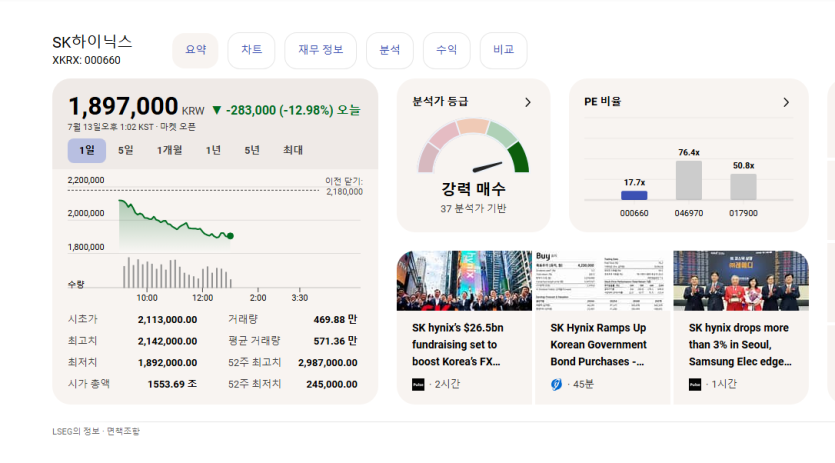Click the green down-triangle price change icon

point(217,110)
